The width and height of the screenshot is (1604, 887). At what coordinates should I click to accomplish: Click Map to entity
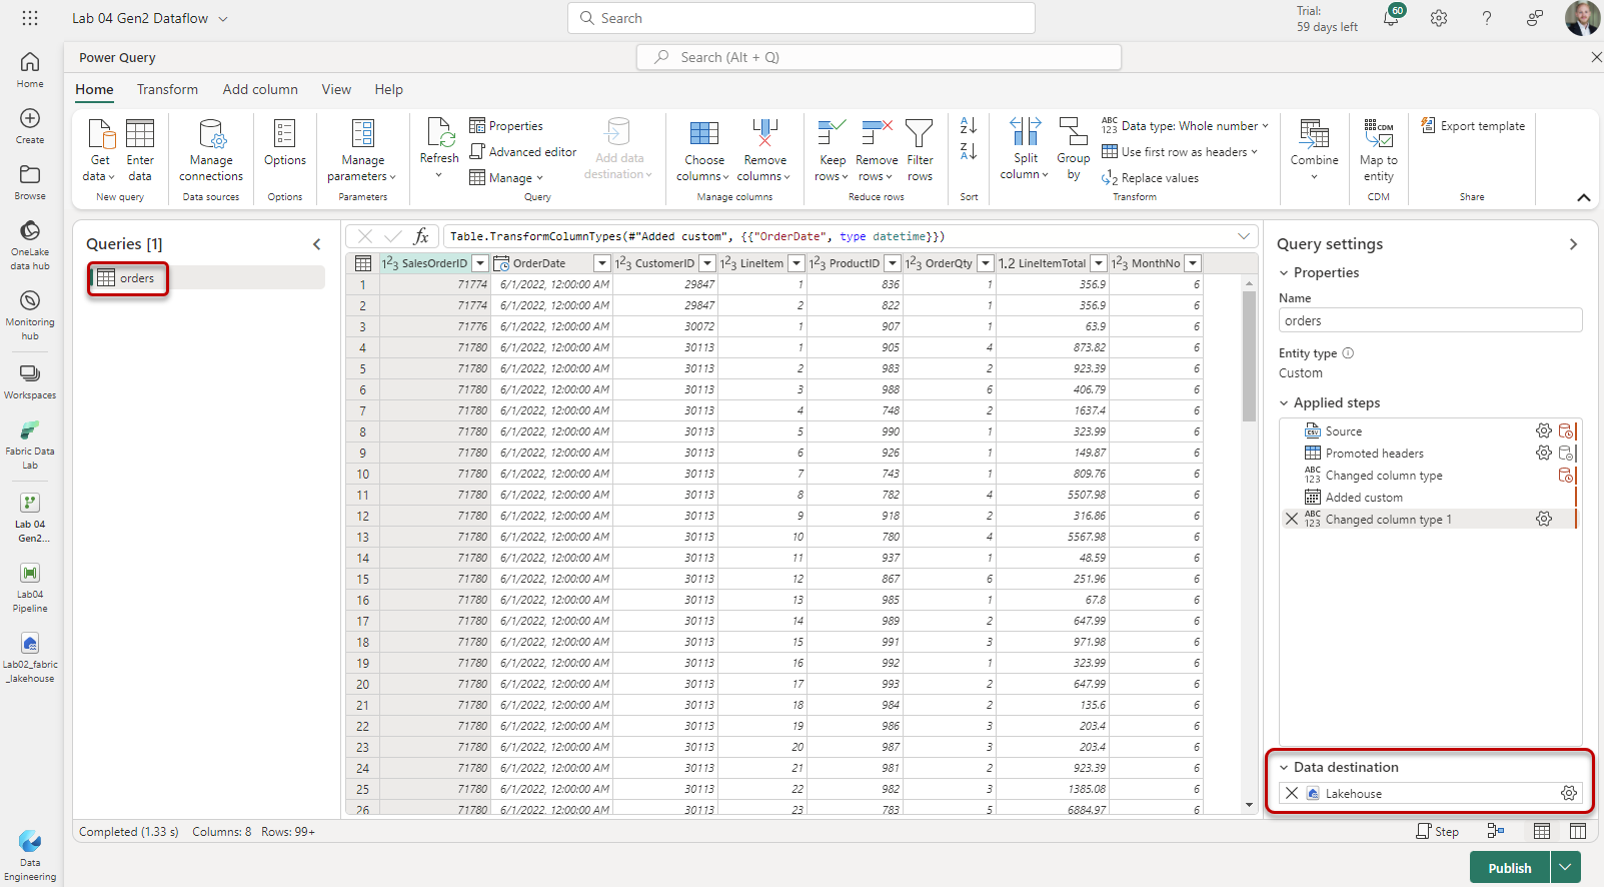pyautogui.click(x=1378, y=150)
